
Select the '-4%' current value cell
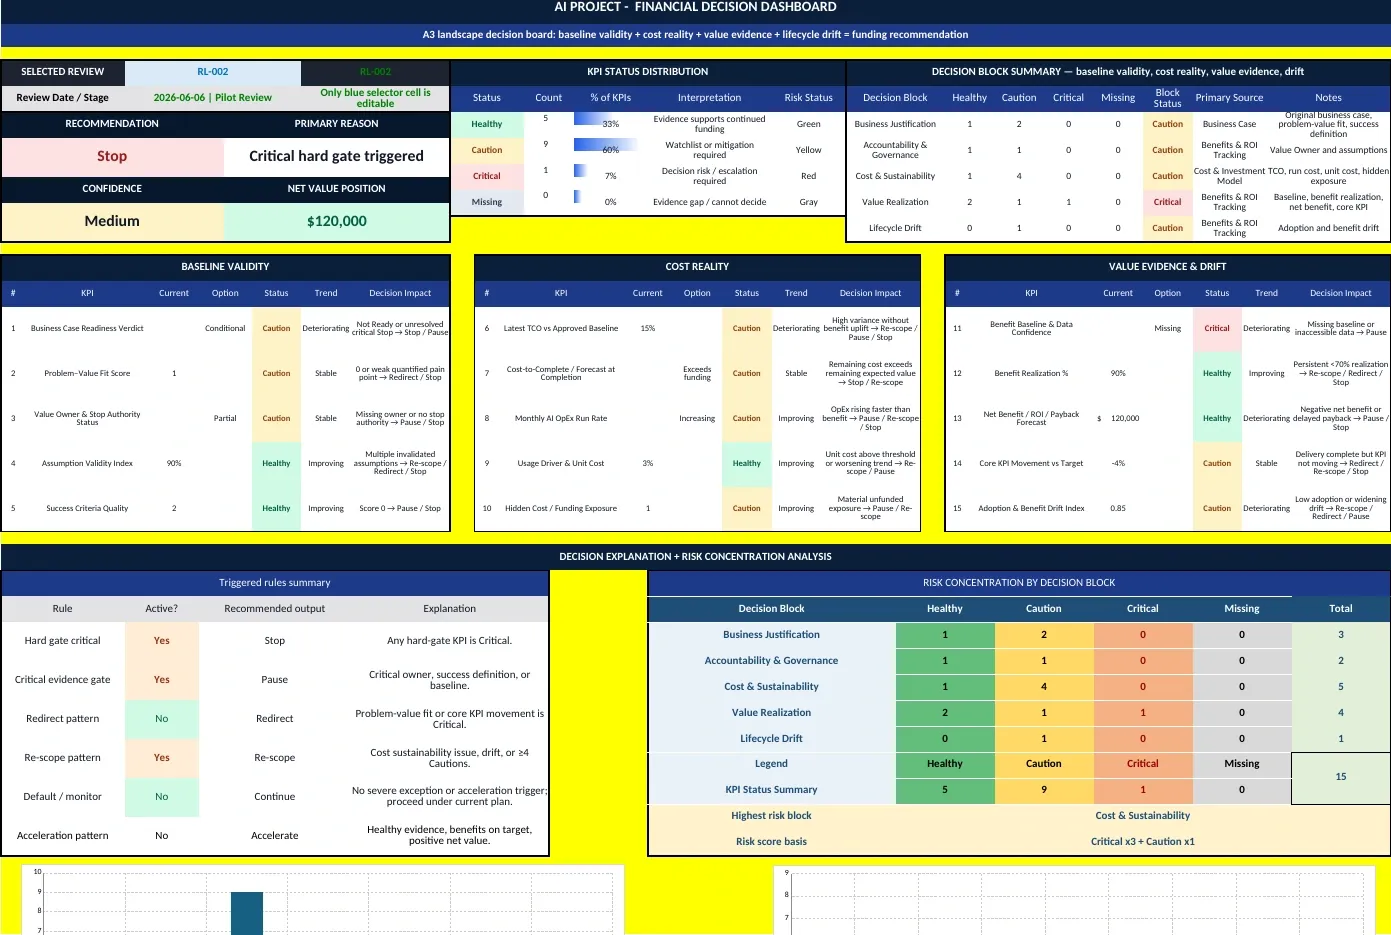(1118, 463)
